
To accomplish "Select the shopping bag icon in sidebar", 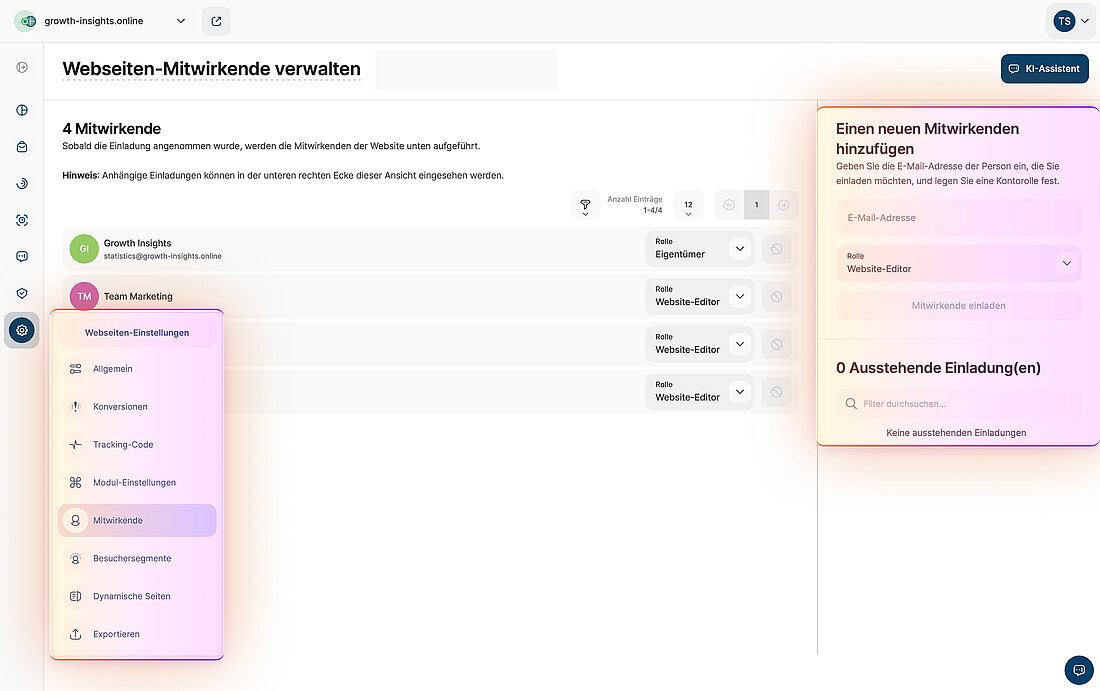I will [21, 146].
